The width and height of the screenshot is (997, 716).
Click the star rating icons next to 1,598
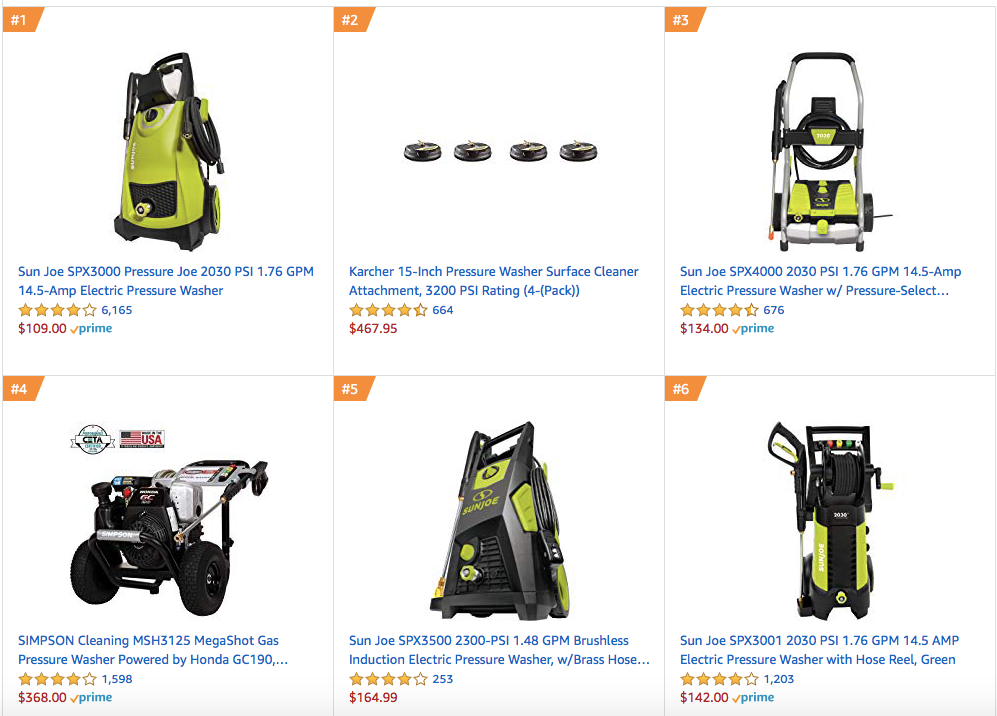point(57,679)
